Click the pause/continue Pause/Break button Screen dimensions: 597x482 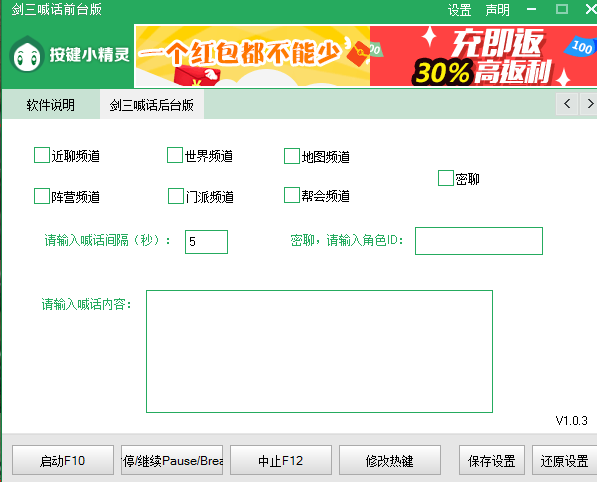(x=172, y=460)
